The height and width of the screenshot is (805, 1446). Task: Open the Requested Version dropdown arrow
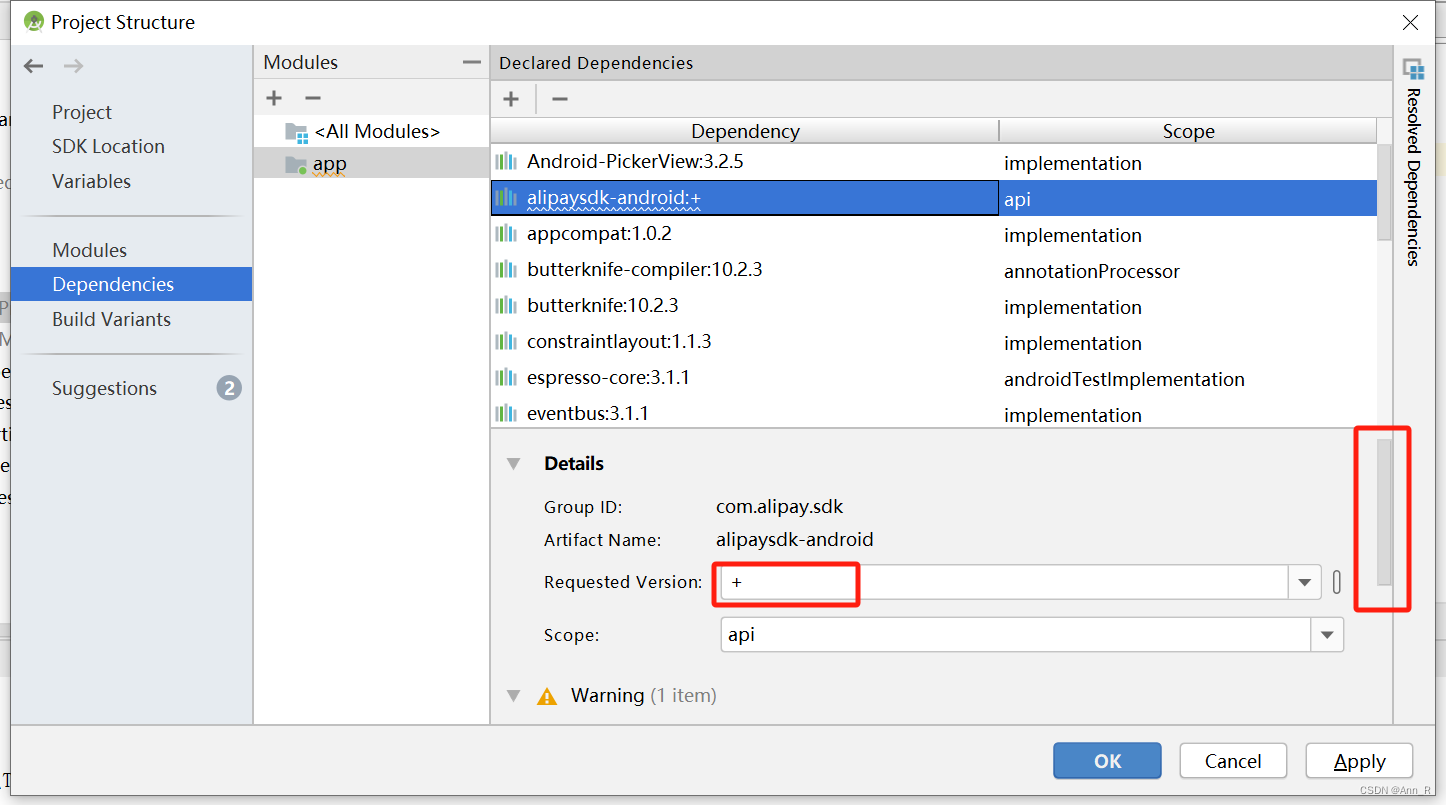1304,582
